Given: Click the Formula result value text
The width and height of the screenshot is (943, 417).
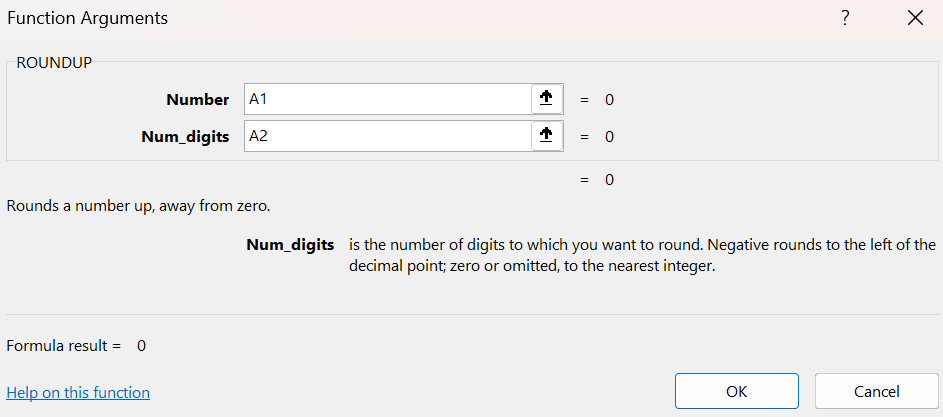Looking at the screenshot, I should tap(141, 346).
